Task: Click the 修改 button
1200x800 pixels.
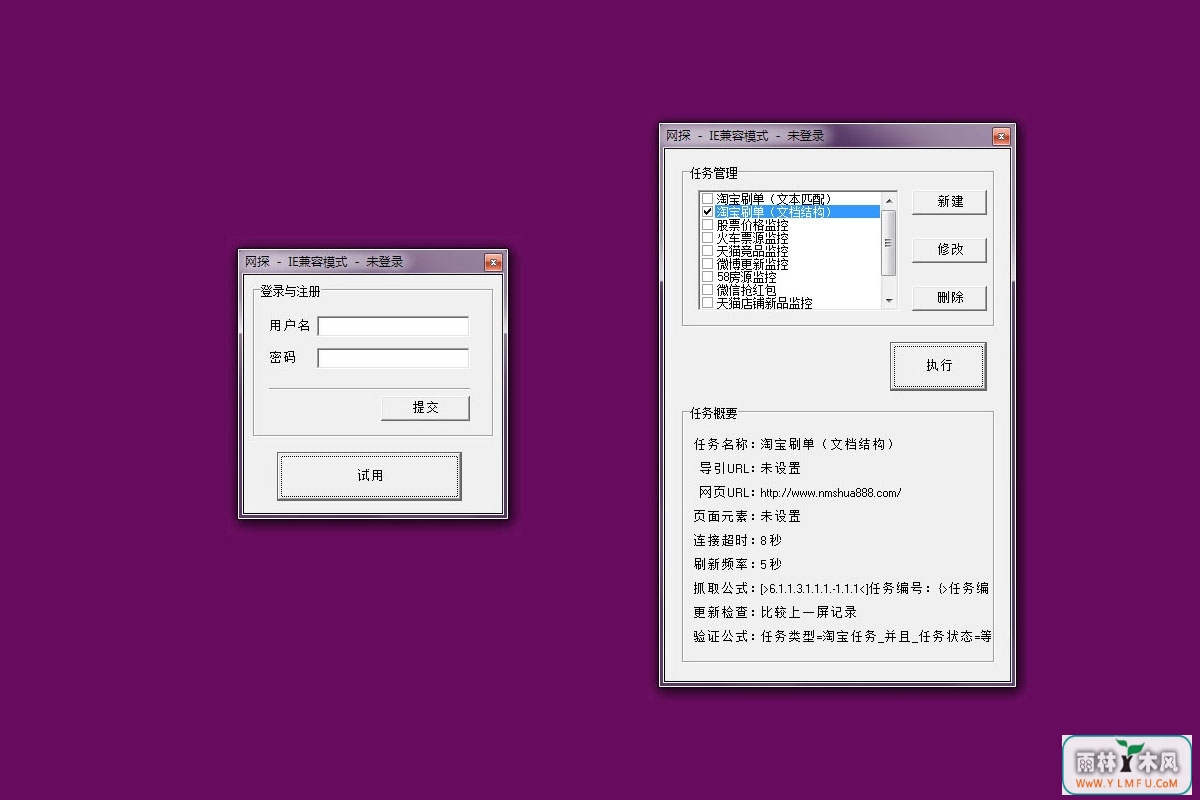Action: coord(949,249)
